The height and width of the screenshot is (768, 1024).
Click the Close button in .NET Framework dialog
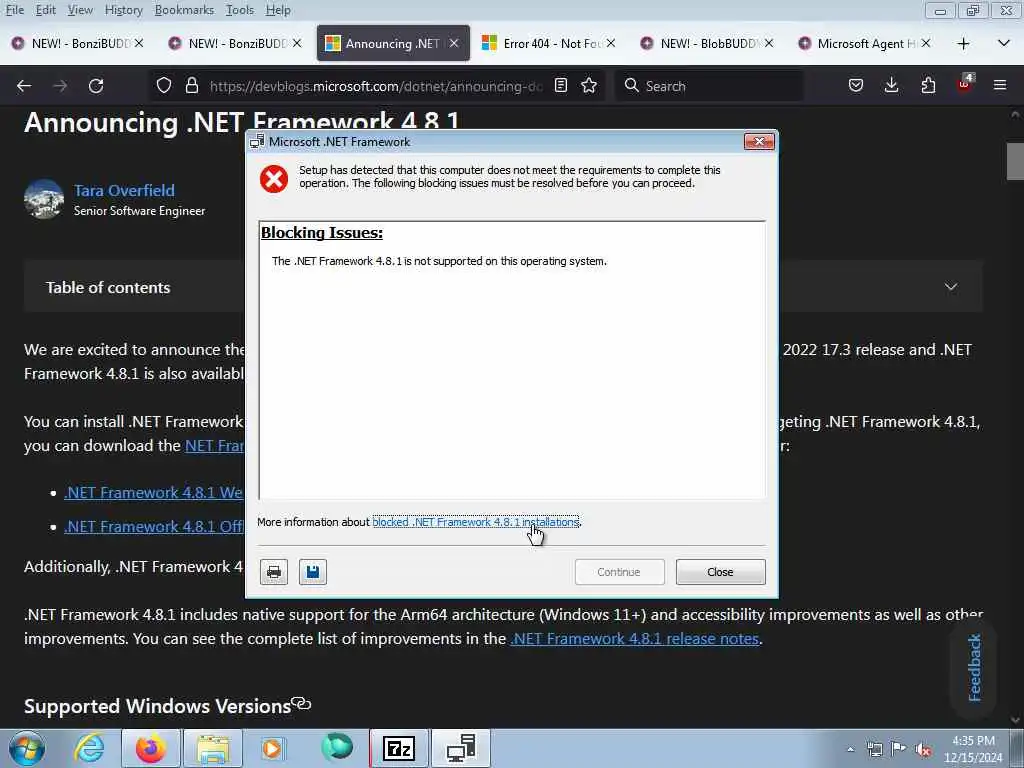720,572
